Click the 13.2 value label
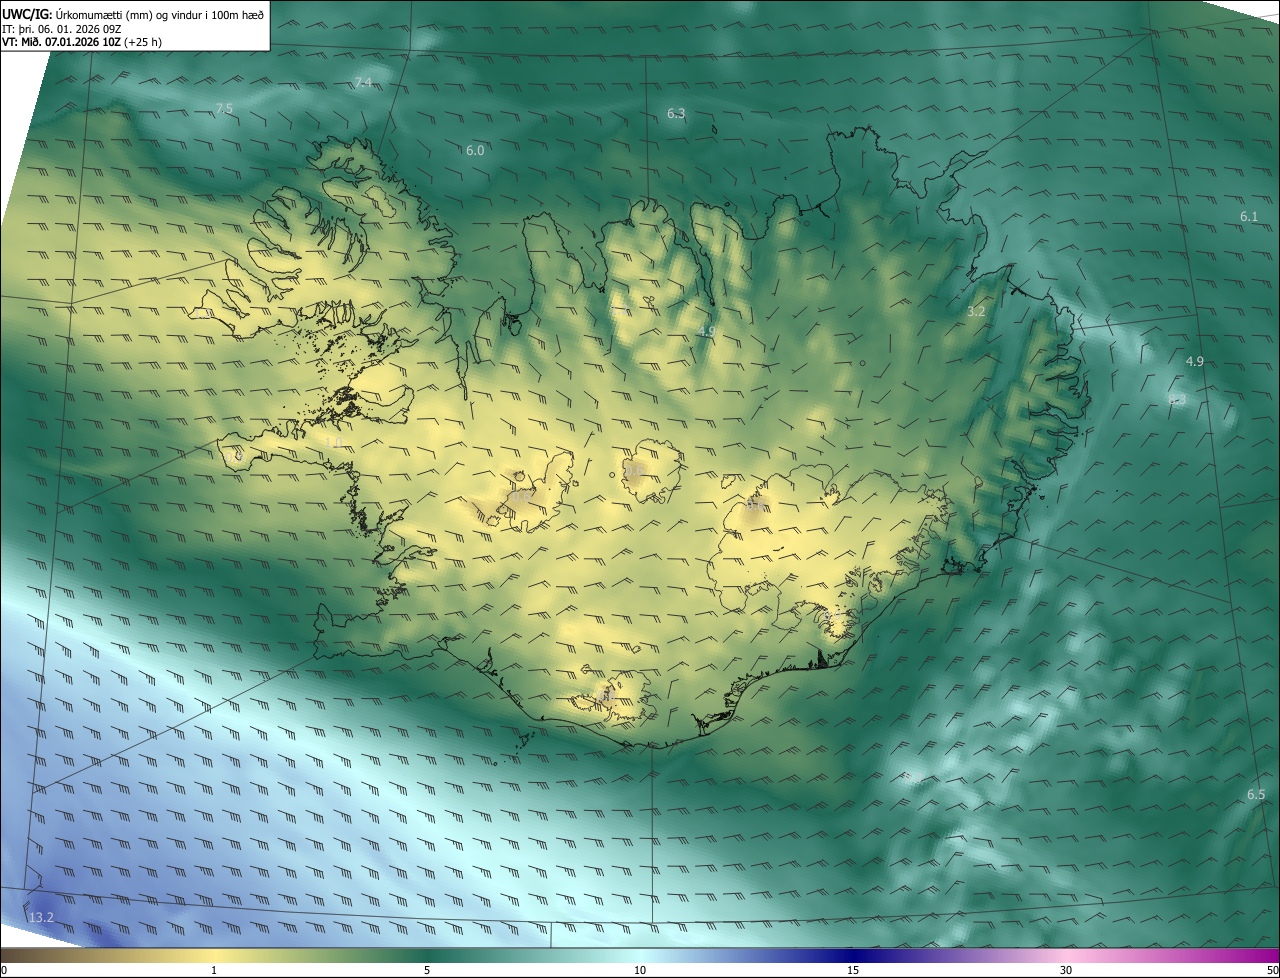1280x978 pixels. pos(41,917)
